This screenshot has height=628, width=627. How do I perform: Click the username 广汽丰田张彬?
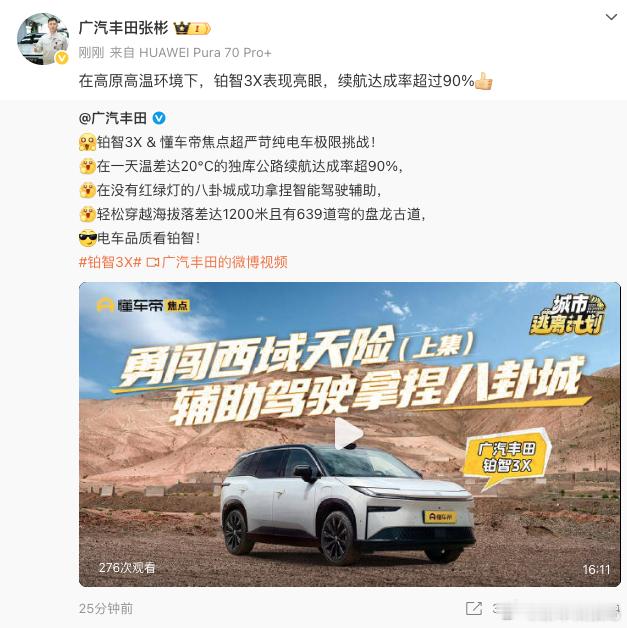(123, 28)
